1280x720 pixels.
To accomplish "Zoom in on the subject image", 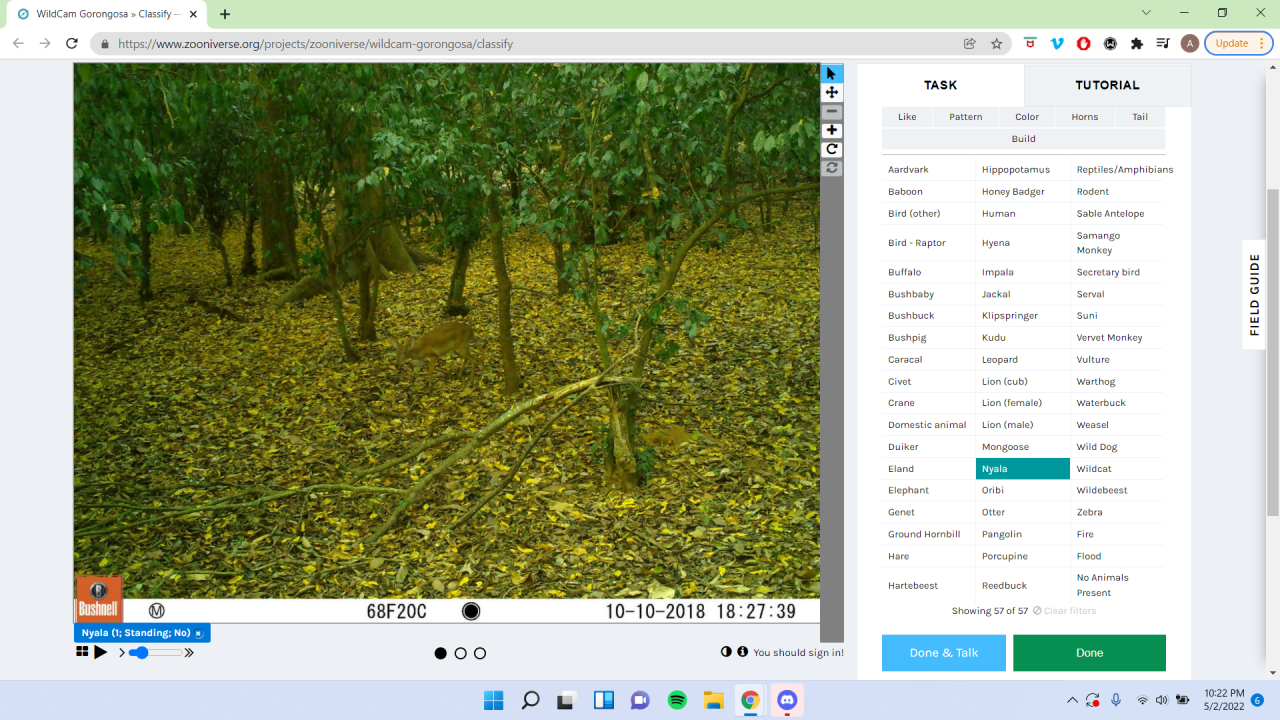I will [831, 130].
